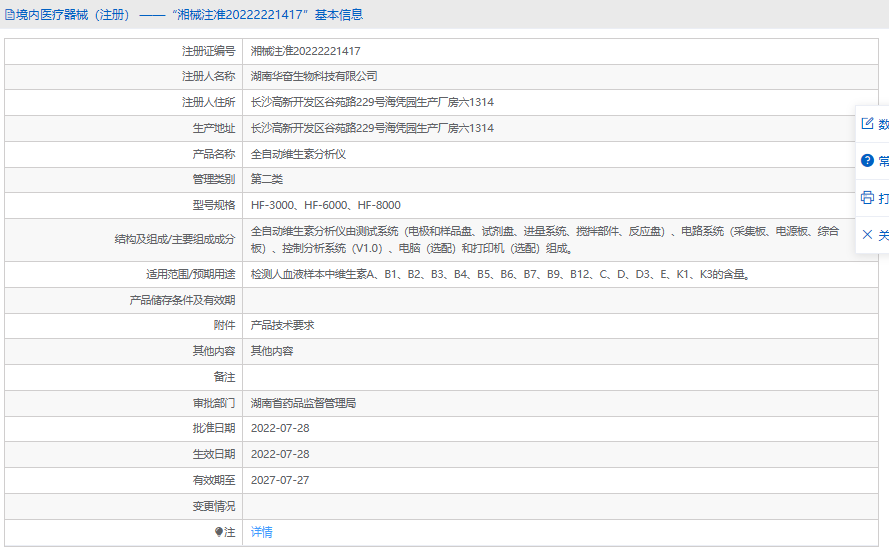
Task: Click the 生效日期 value 2022-07-28
Action: (280, 454)
